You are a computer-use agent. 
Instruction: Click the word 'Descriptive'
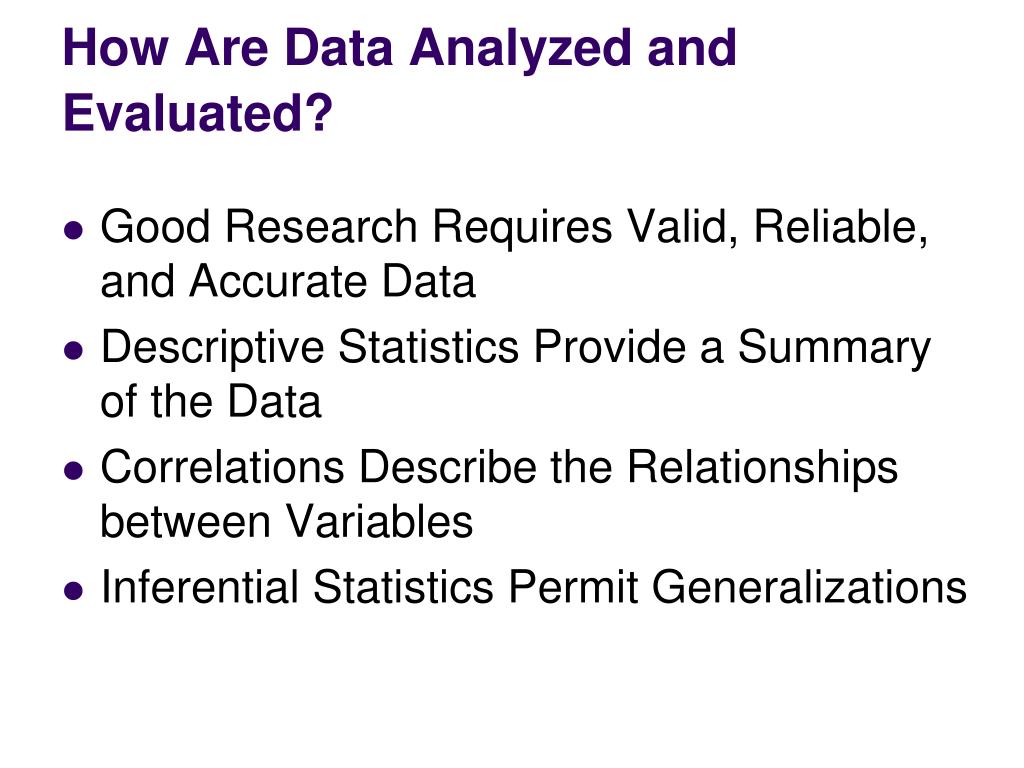pos(212,350)
